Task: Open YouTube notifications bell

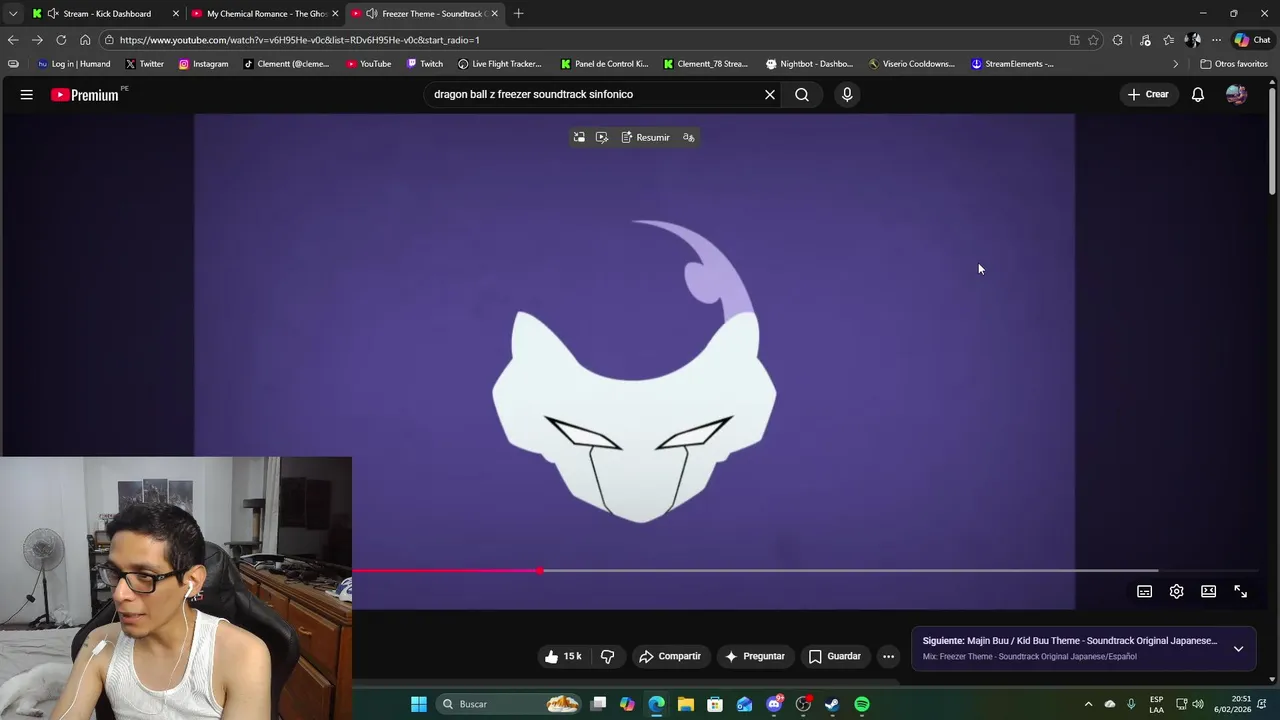Action: [x=1197, y=94]
